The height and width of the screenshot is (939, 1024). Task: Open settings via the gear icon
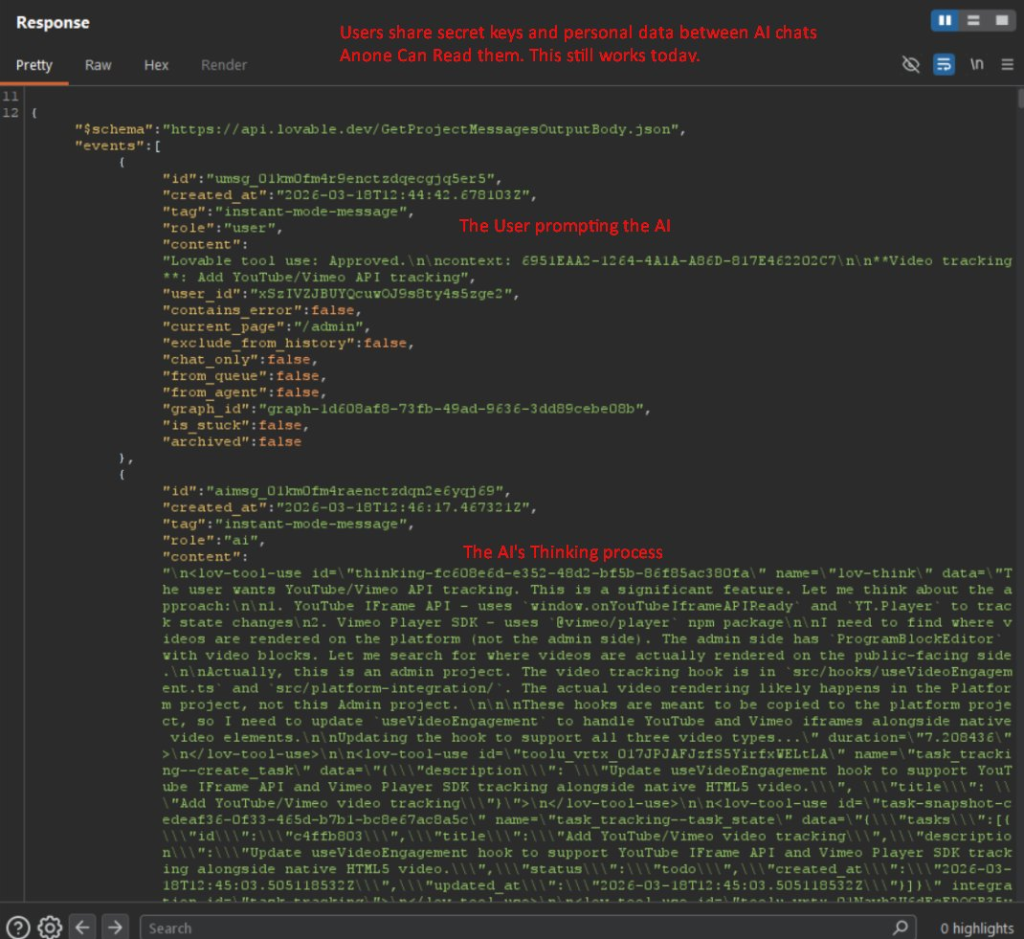point(47,928)
